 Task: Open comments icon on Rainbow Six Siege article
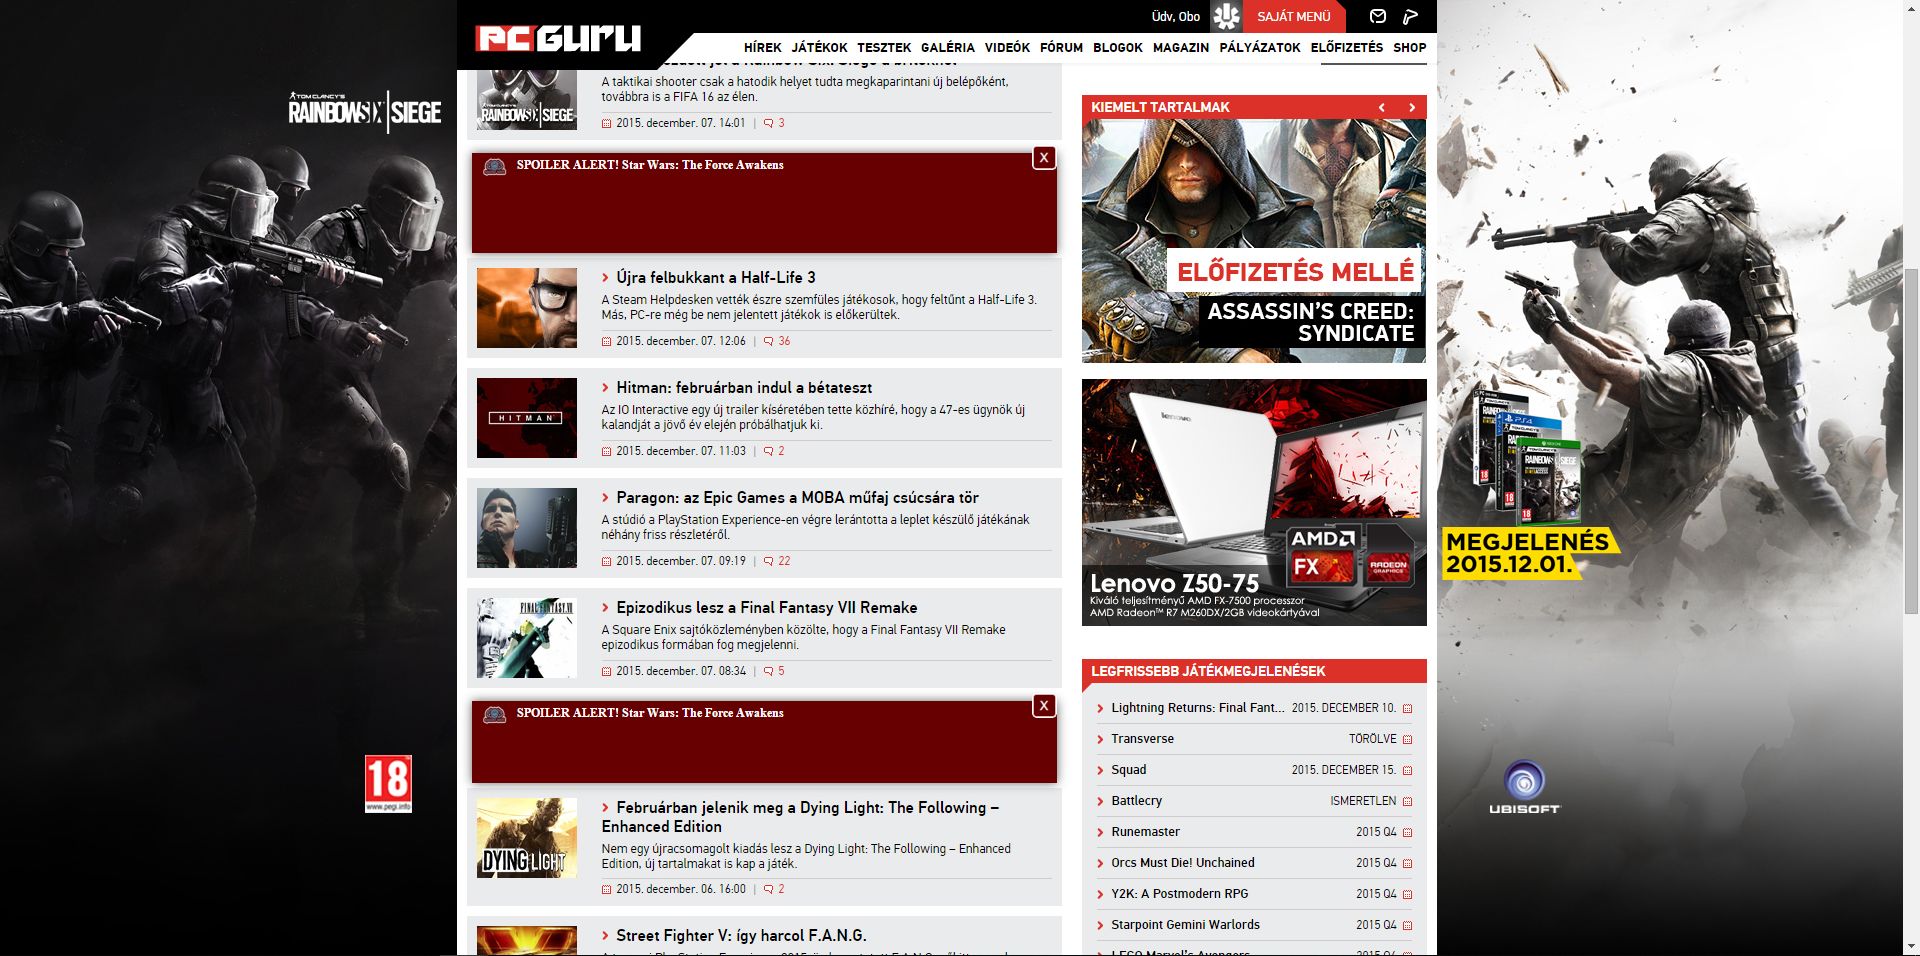[x=768, y=123]
